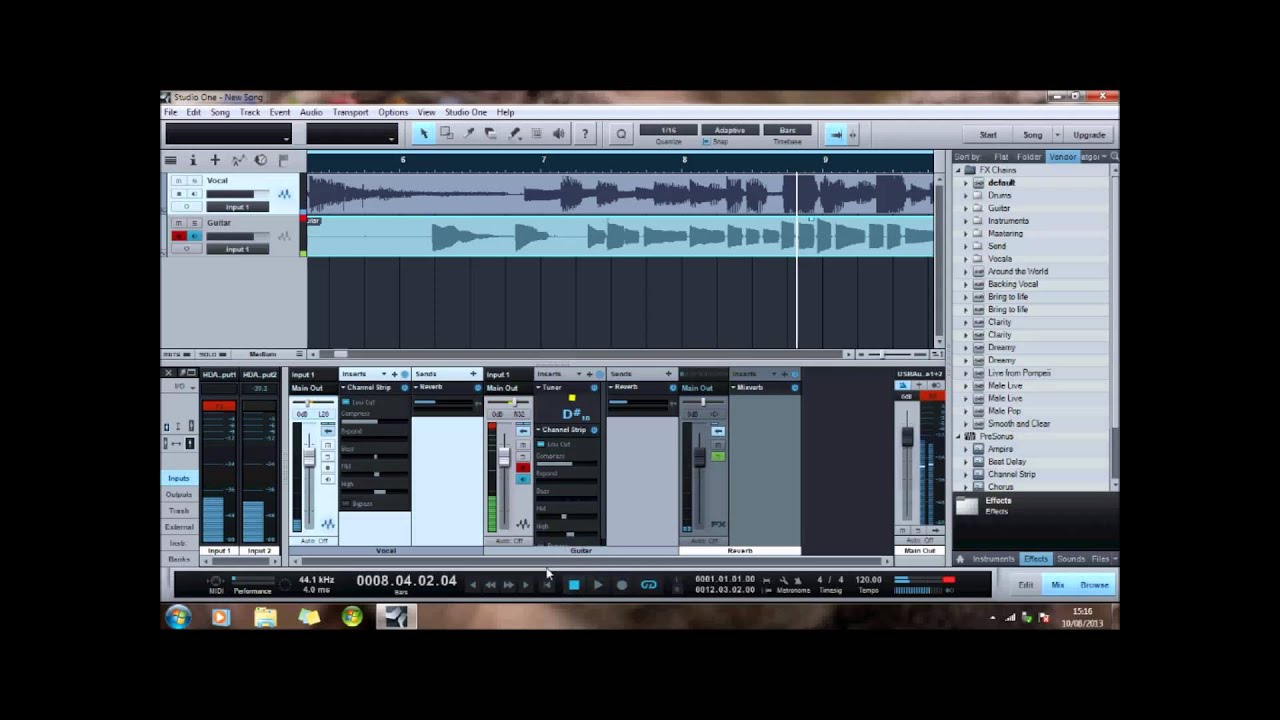Solo the Guitar track
The width and height of the screenshot is (1280, 720).
click(x=194, y=223)
